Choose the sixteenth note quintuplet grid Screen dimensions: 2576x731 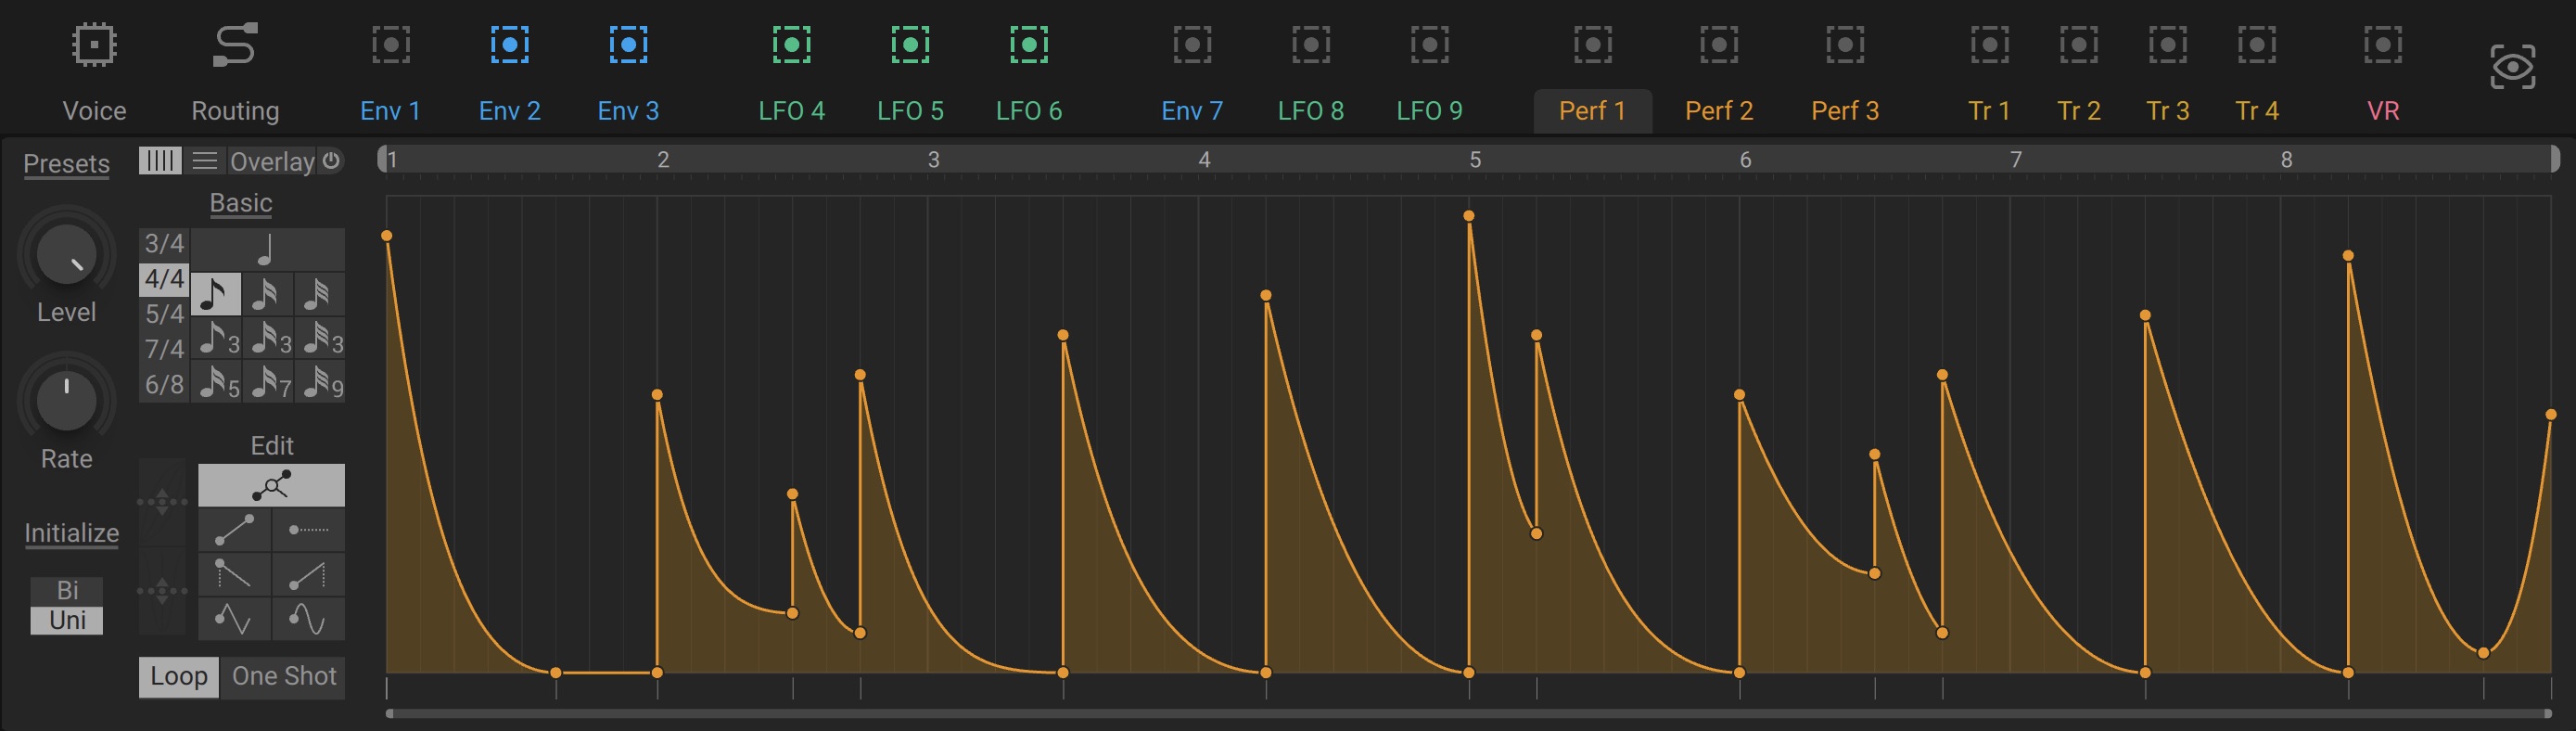pos(215,382)
